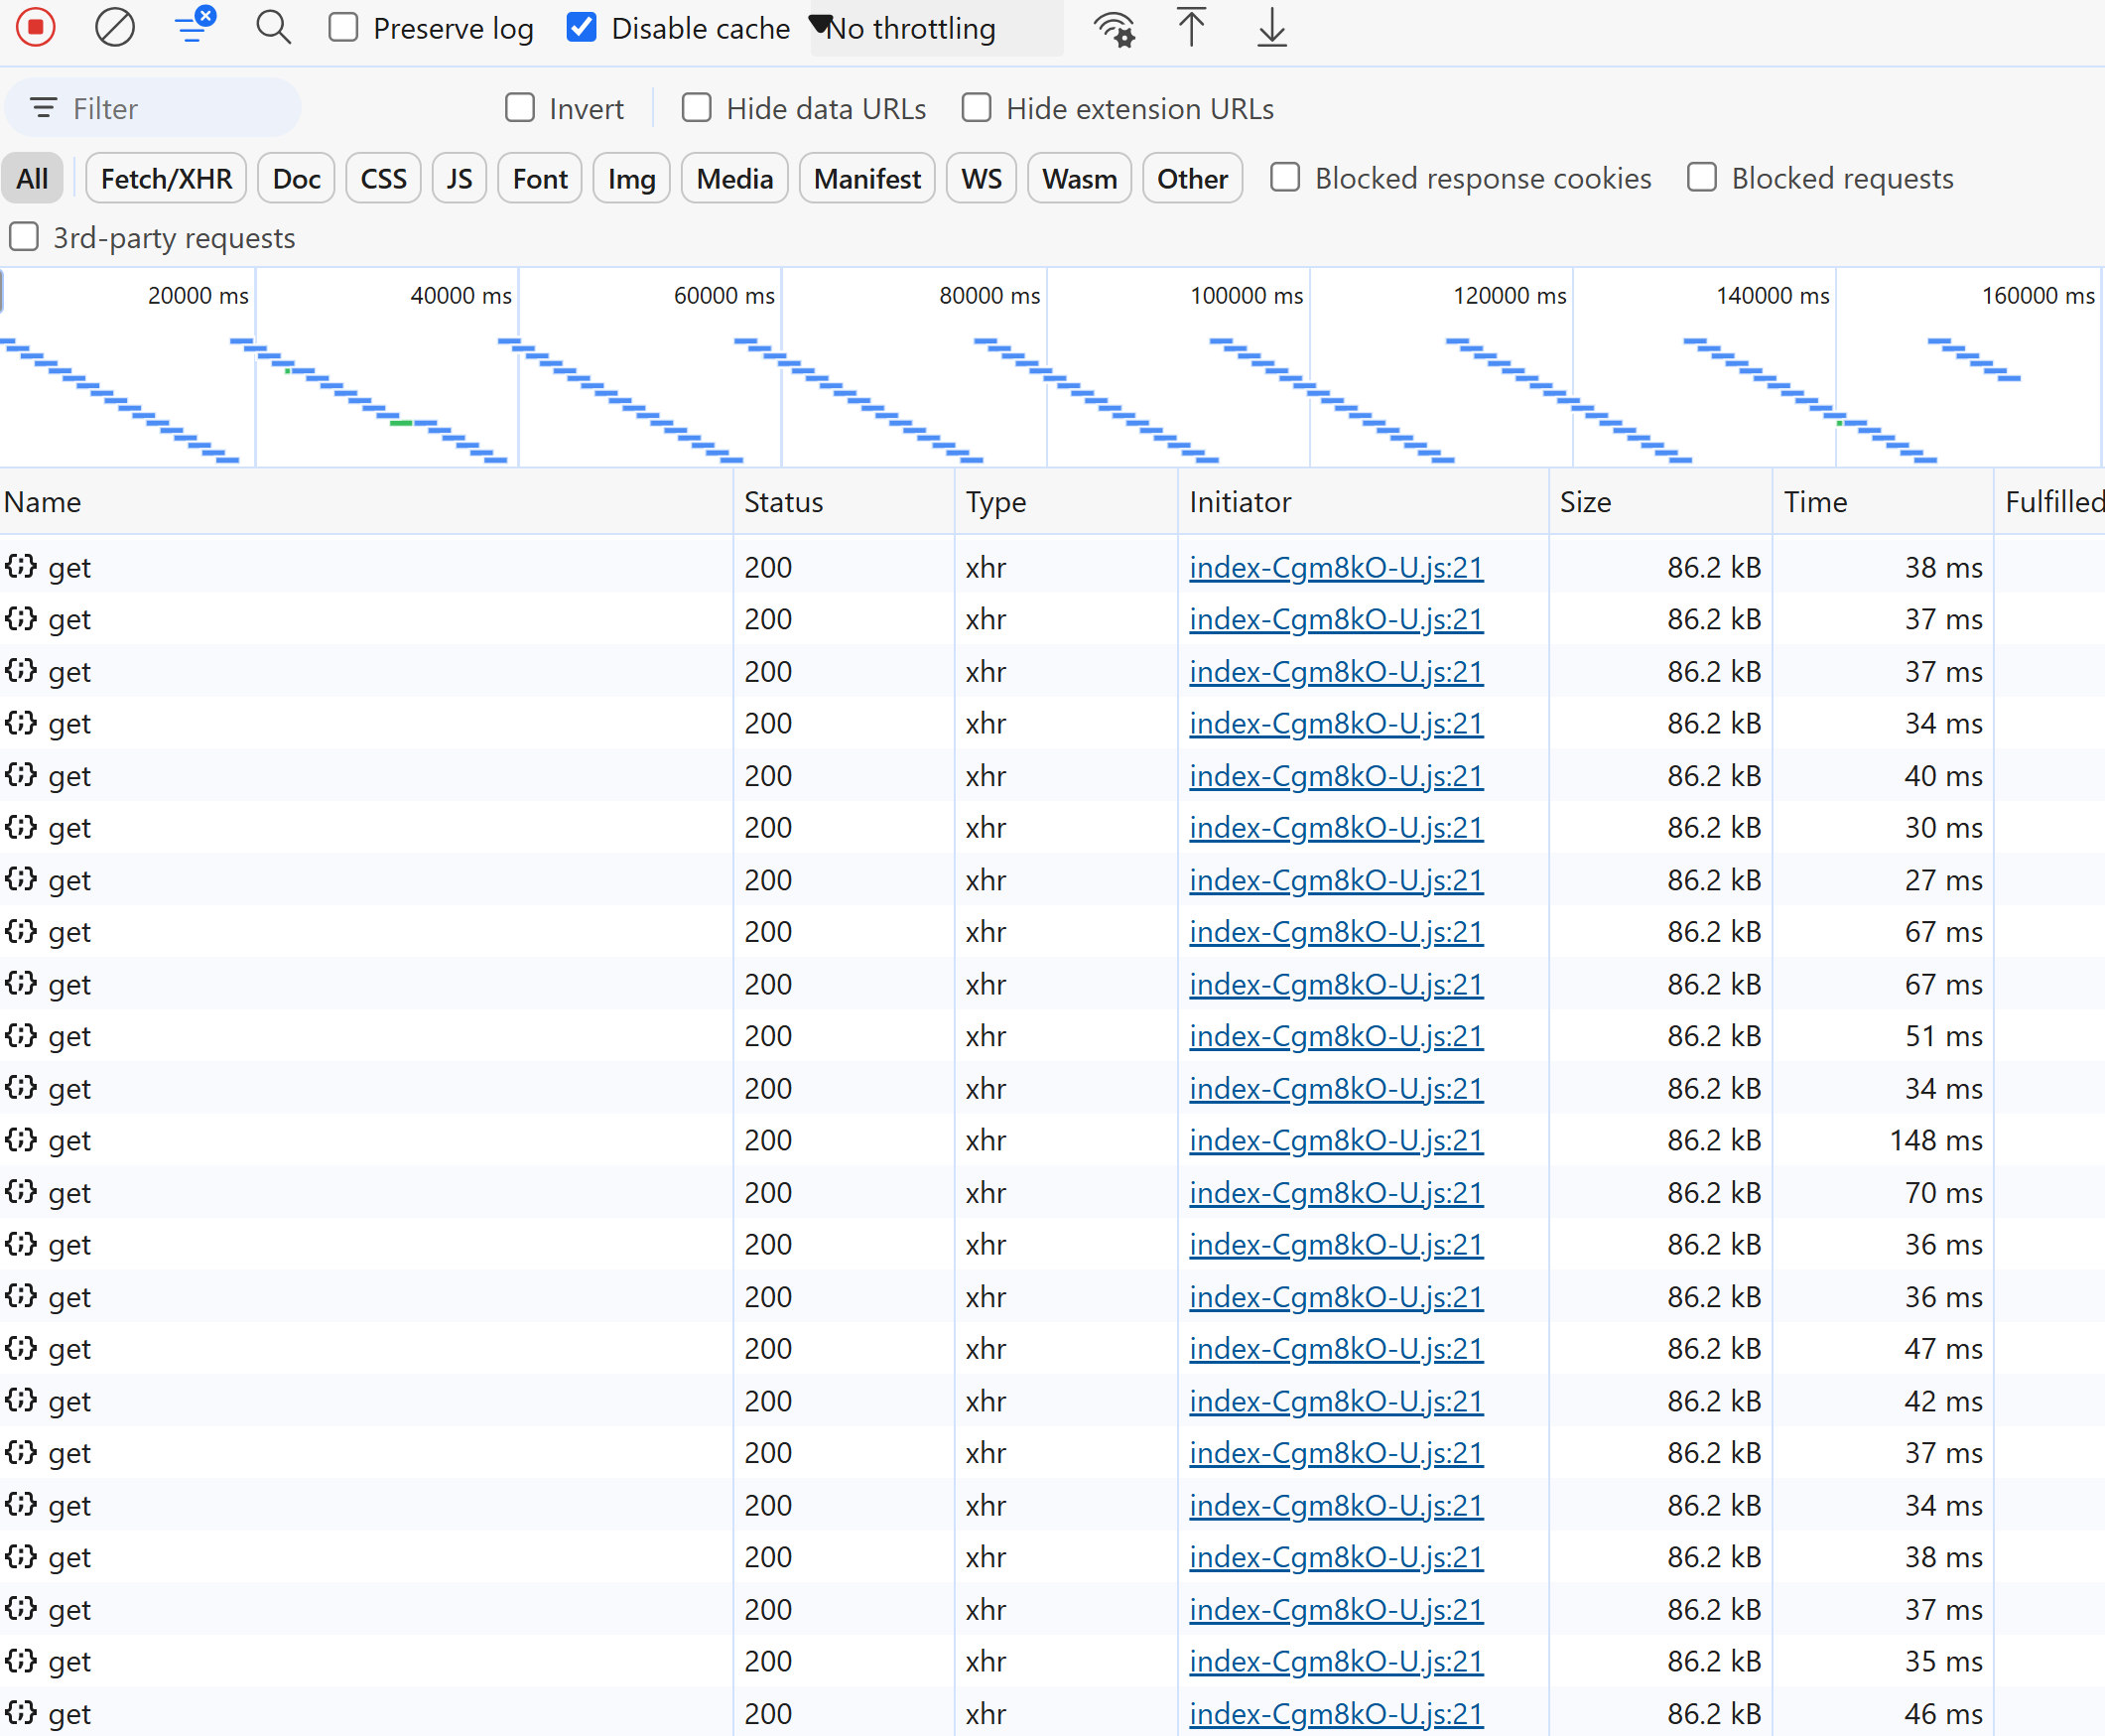Tick the Hide data URLs checkbox

[x=696, y=107]
